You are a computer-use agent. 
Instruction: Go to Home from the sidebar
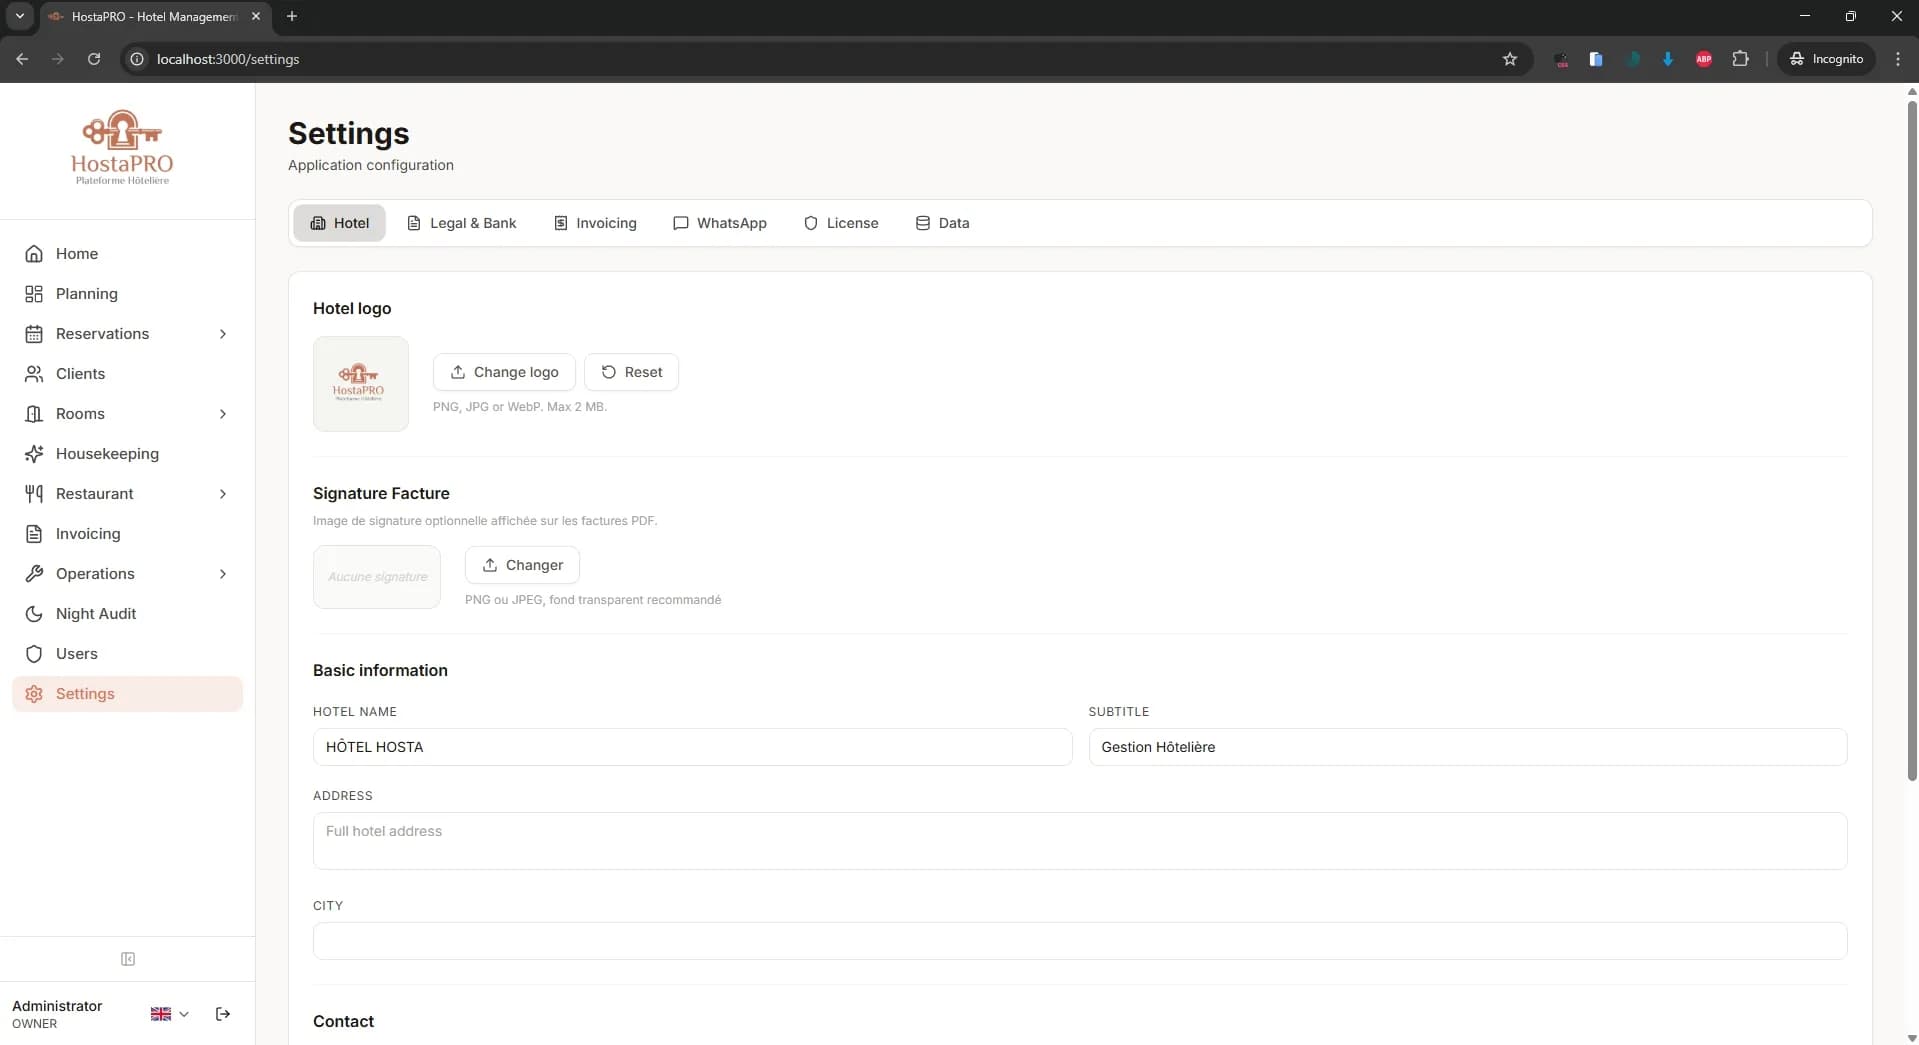point(75,253)
